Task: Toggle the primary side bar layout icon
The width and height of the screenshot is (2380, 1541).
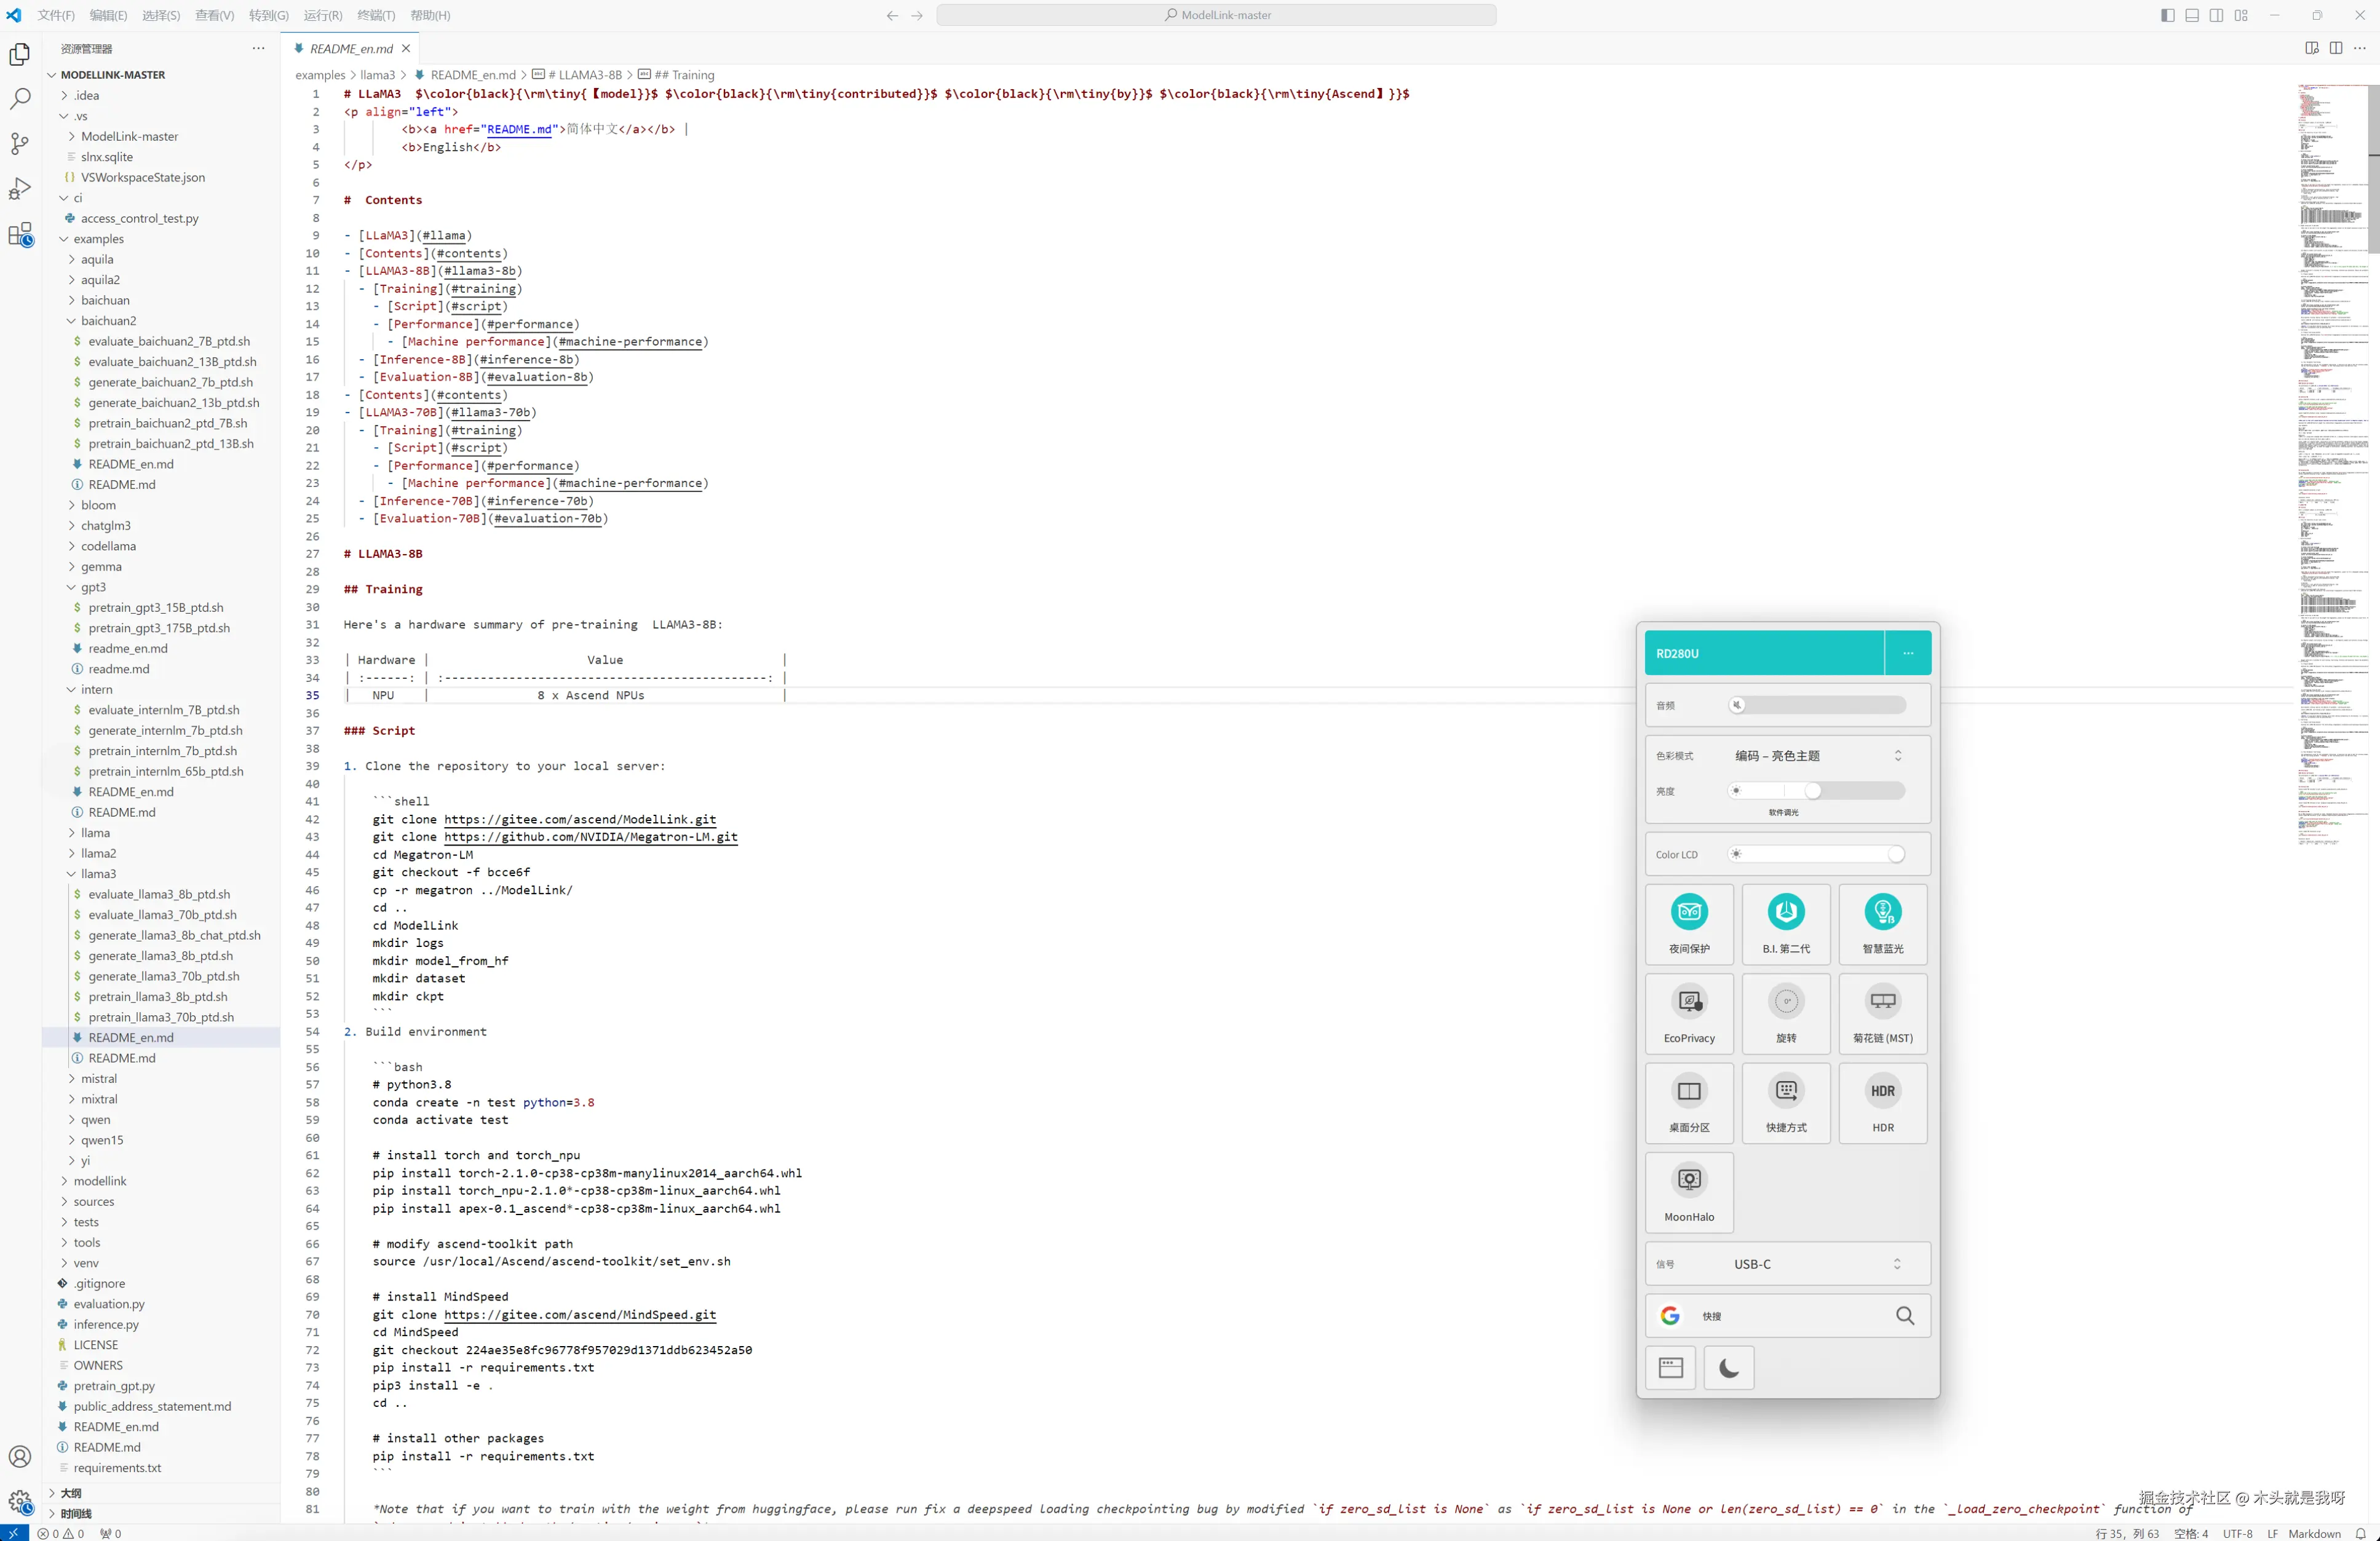Action: 2167,15
